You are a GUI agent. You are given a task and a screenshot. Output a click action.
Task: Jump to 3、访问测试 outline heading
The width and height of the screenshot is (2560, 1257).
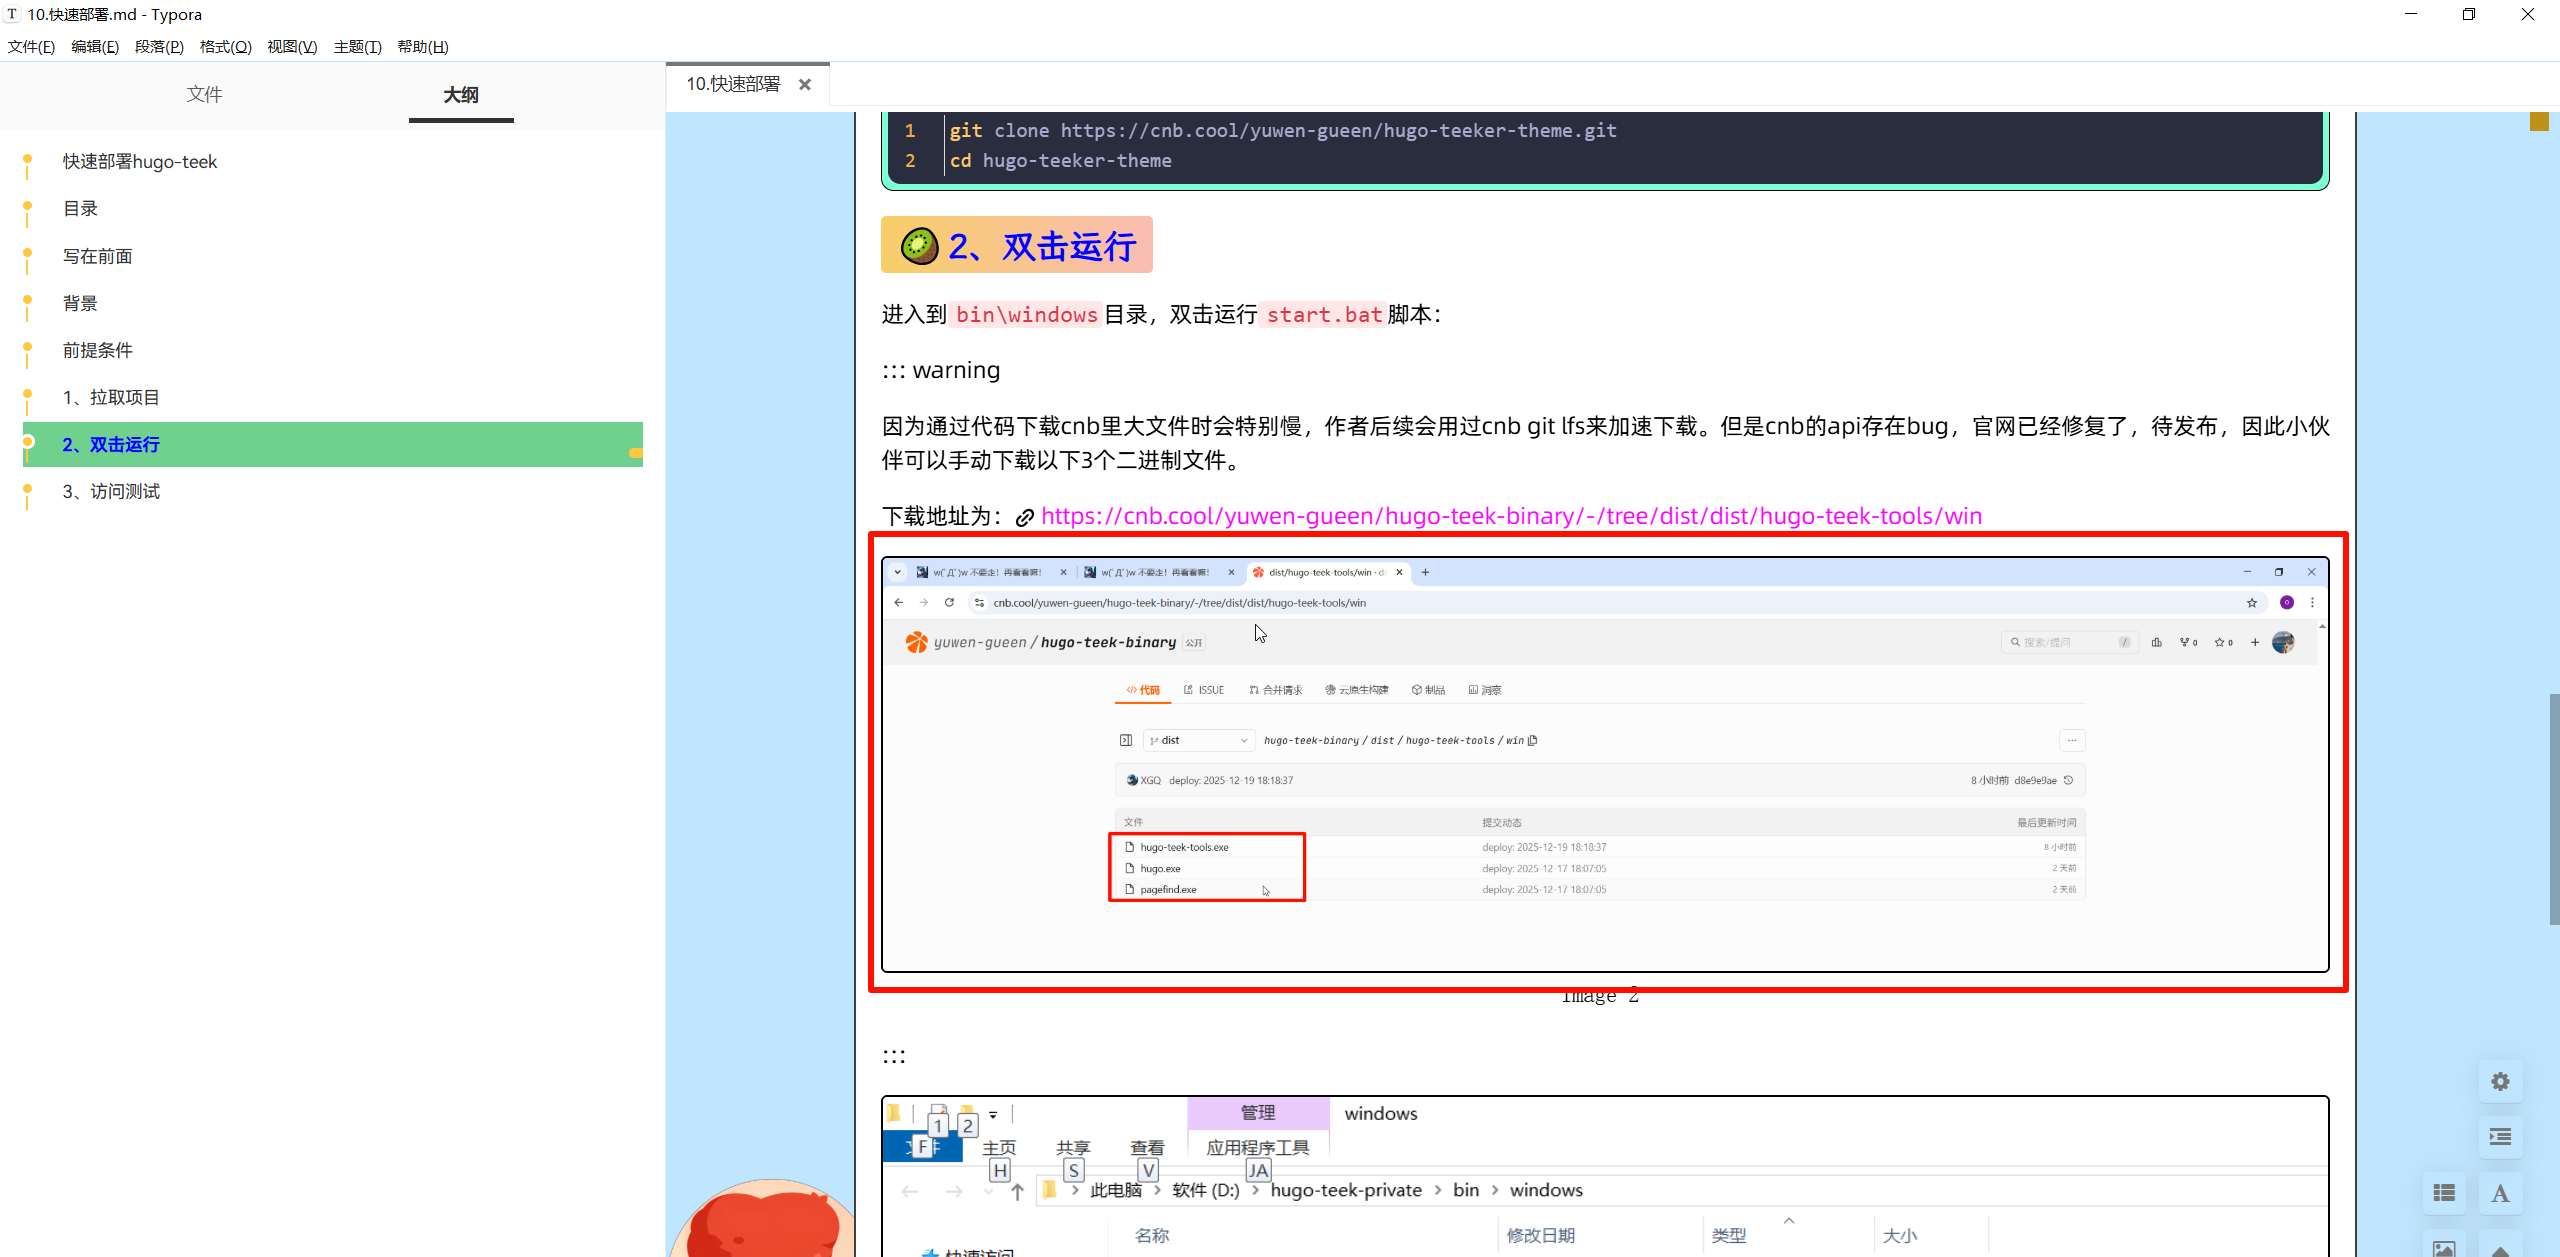[x=111, y=492]
